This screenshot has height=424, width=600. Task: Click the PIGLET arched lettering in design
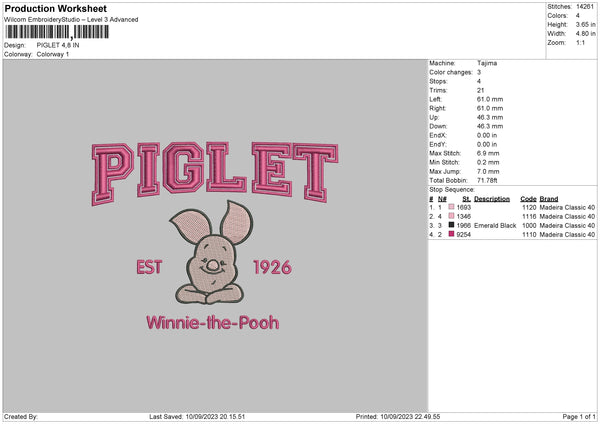pos(215,173)
